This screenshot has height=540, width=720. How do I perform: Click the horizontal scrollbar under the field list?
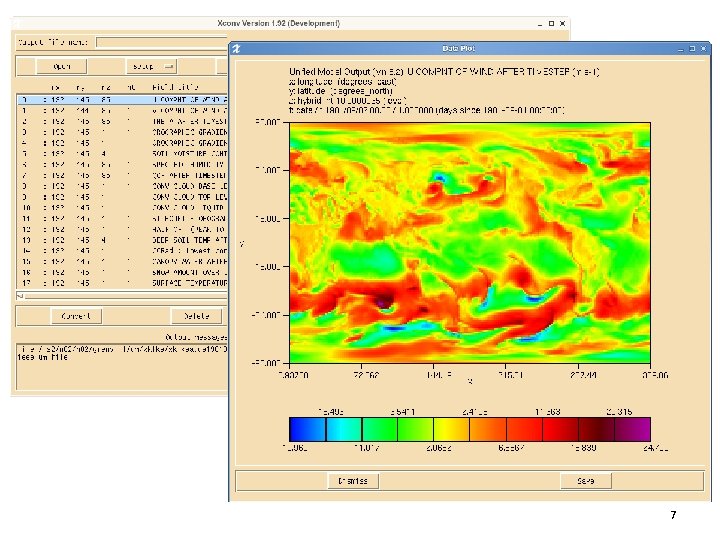point(123,296)
